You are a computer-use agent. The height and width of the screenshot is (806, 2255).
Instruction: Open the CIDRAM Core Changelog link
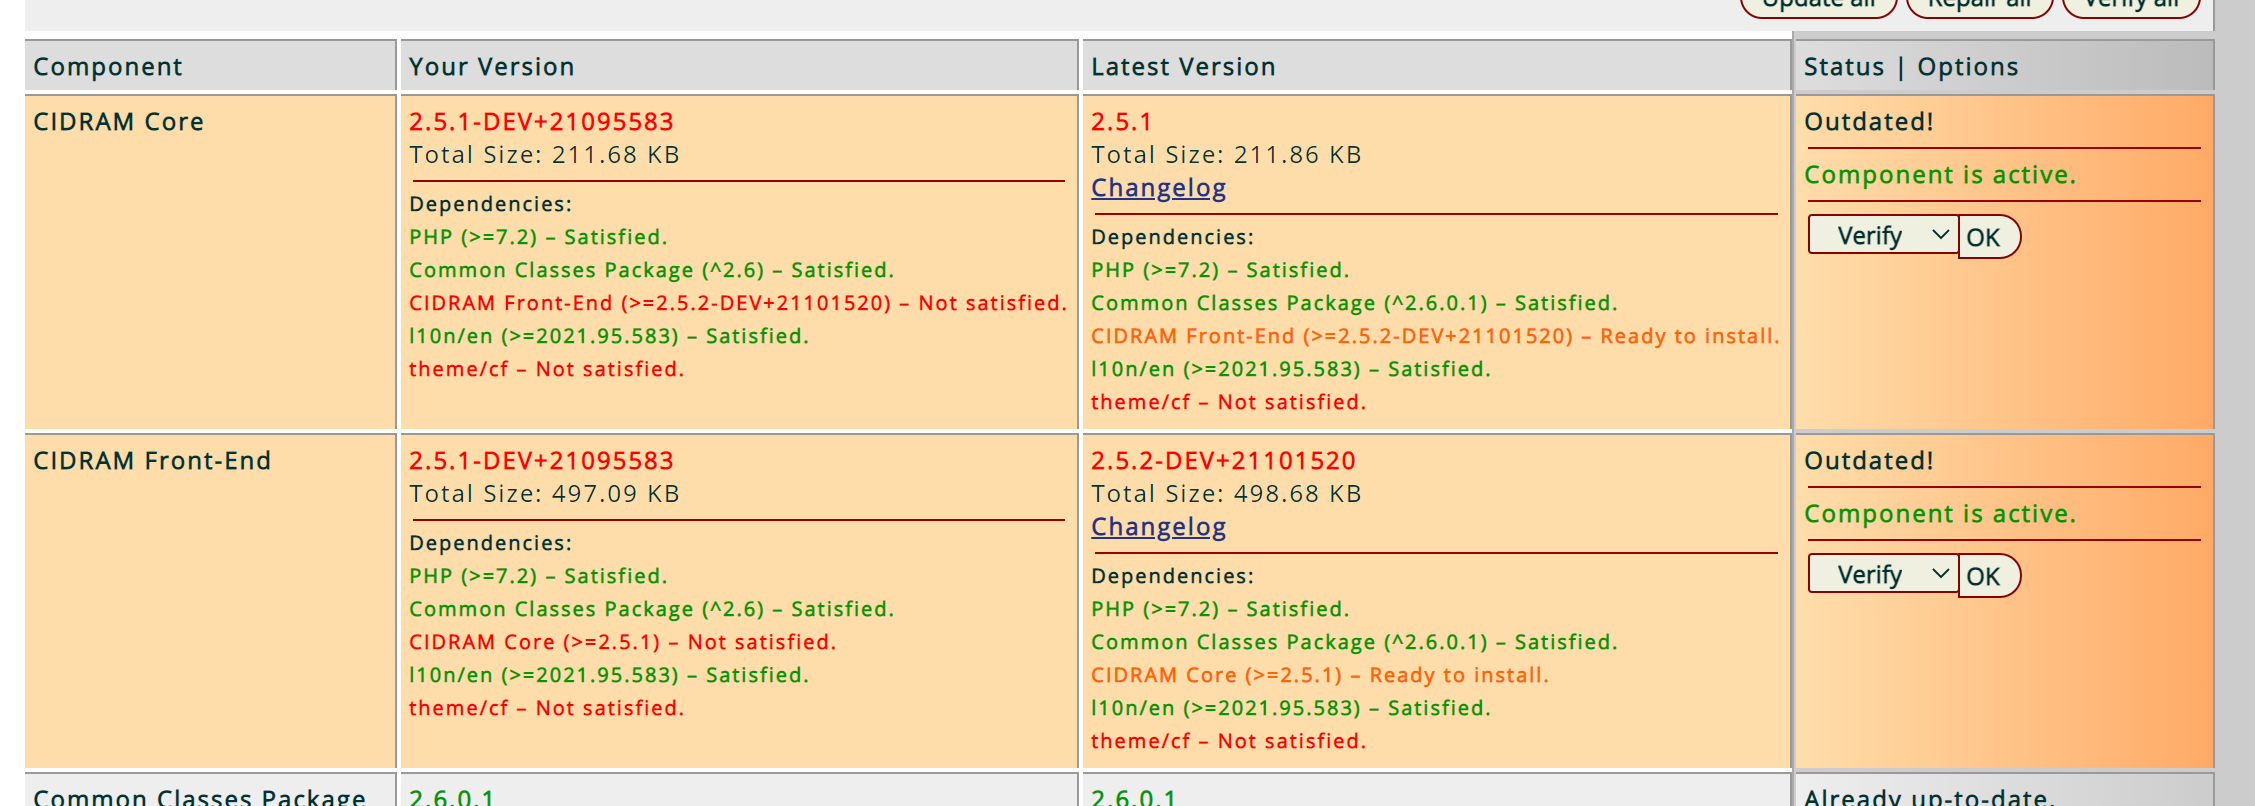click(1158, 188)
